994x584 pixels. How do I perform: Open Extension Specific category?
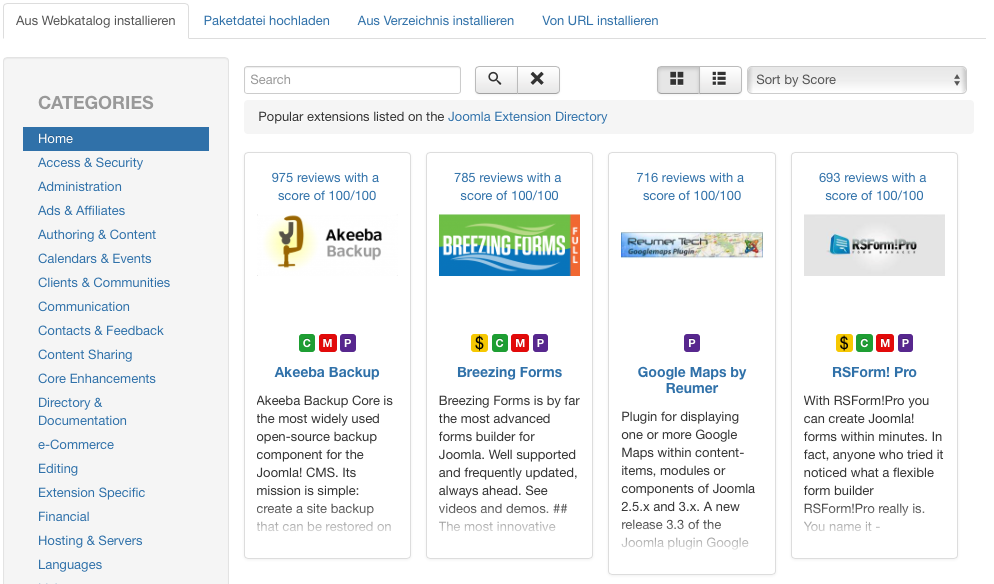click(x=91, y=493)
